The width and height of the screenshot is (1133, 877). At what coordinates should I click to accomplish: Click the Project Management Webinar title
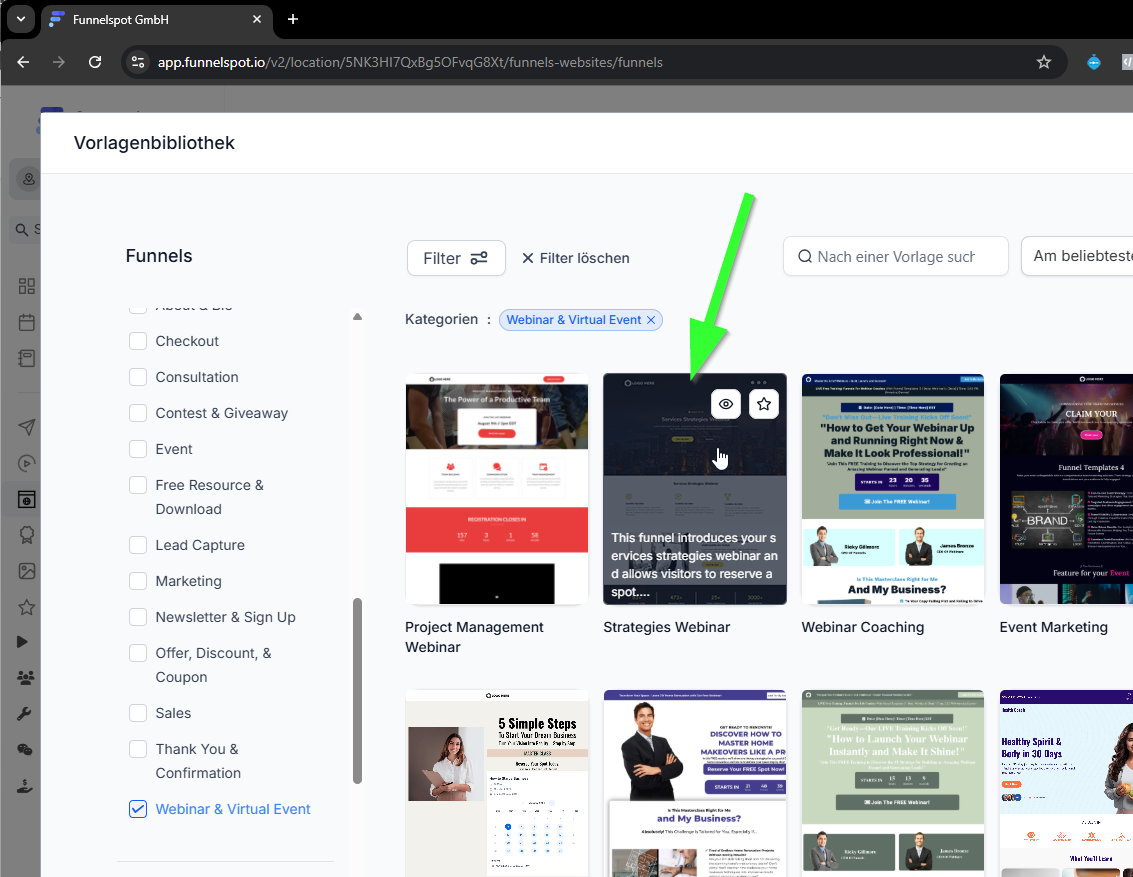pyautogui.click(x=474, y=637)
